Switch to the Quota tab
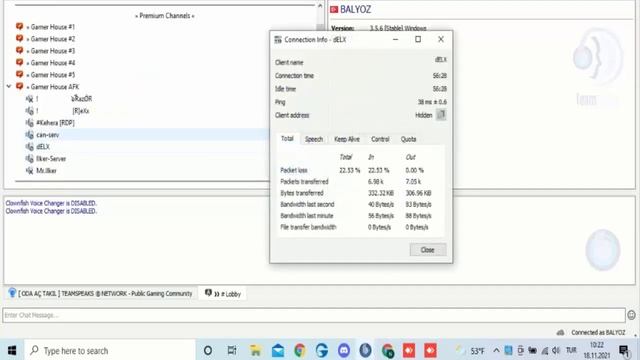The height and width of the screenshot is (360, 640). (x=408, y=139)
